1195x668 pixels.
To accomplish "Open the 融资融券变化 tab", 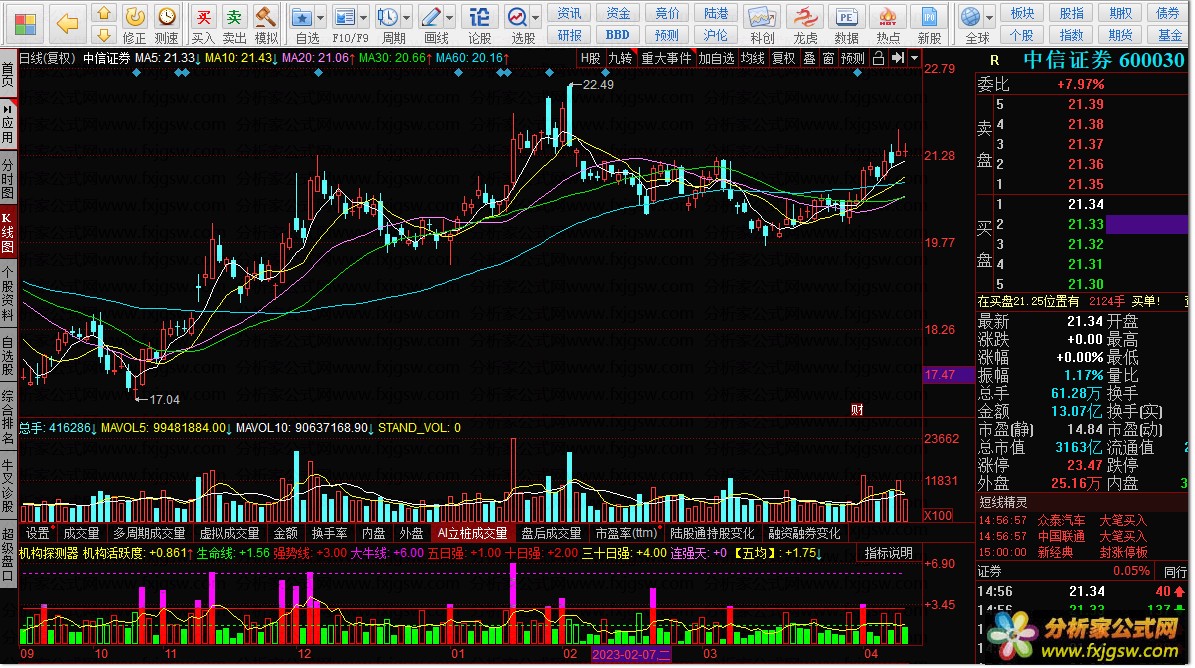I will 805,533.
